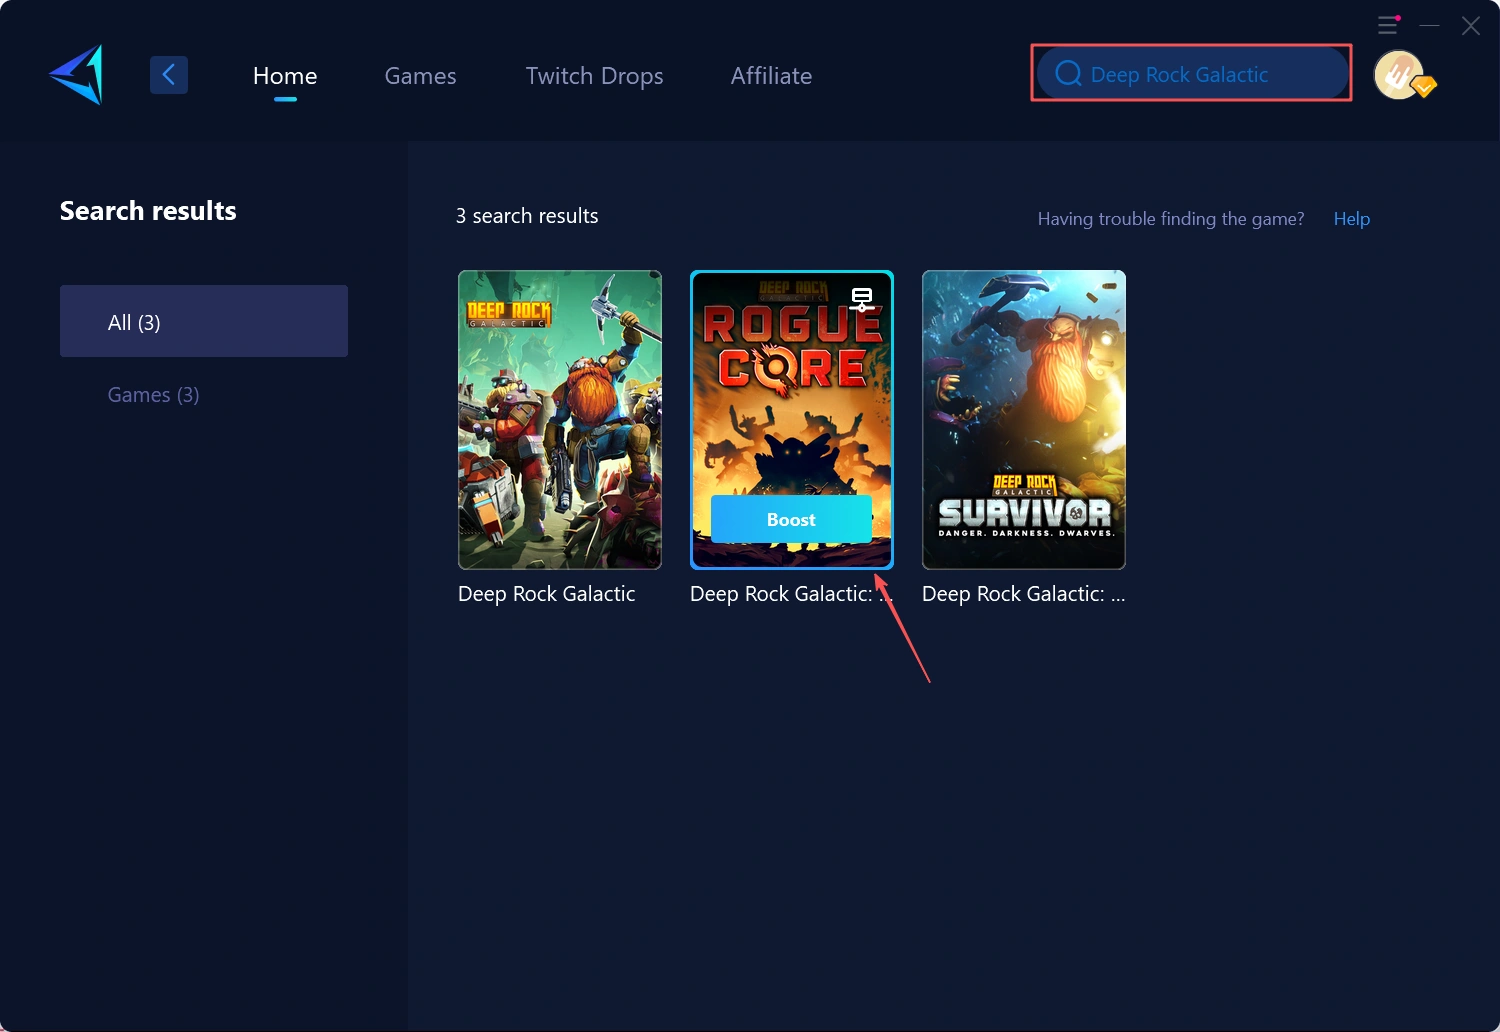The height and width of the screenshot is (1032, 1500).
Task: Minimize the application window
Action: [x=1430, y=25]
